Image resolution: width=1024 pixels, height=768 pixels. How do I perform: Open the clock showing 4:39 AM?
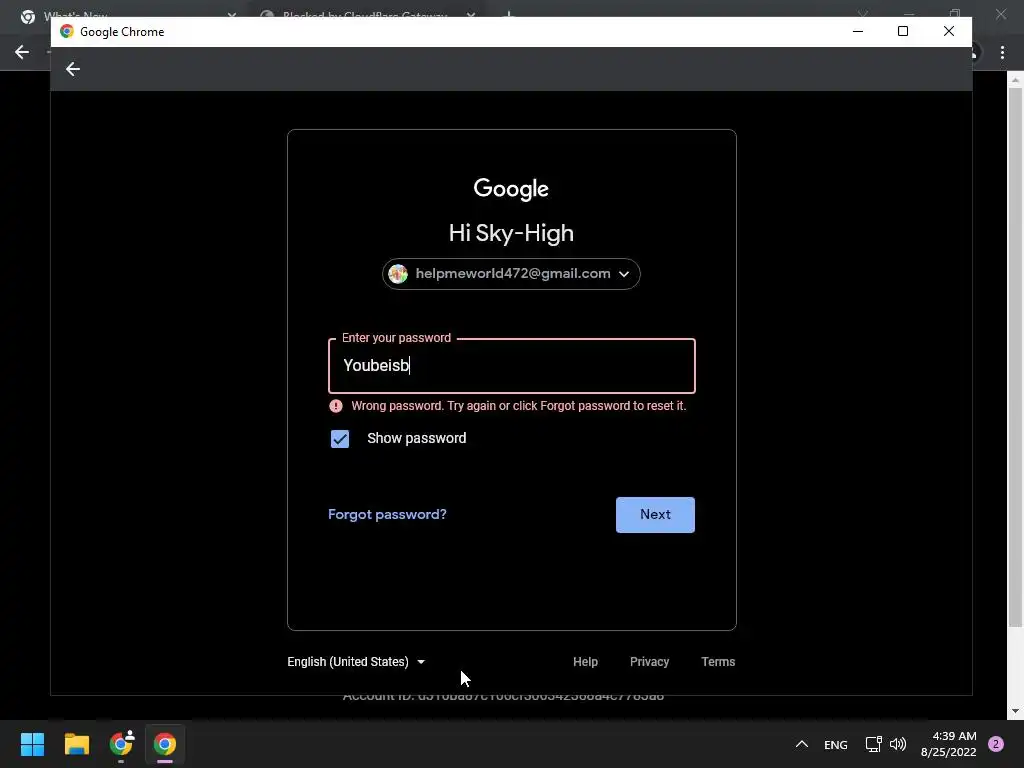[x=949, y=744]
